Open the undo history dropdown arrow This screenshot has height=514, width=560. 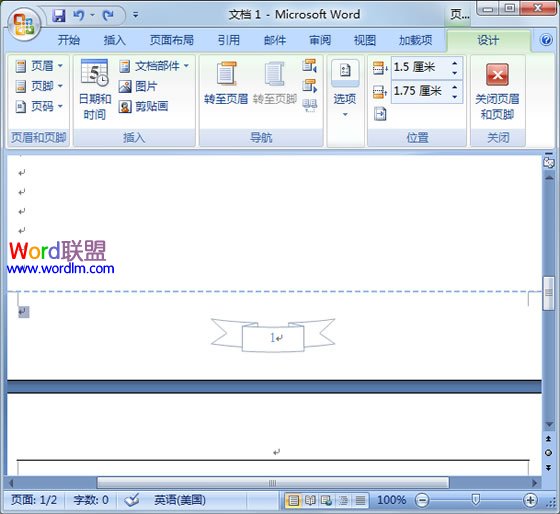92,15
